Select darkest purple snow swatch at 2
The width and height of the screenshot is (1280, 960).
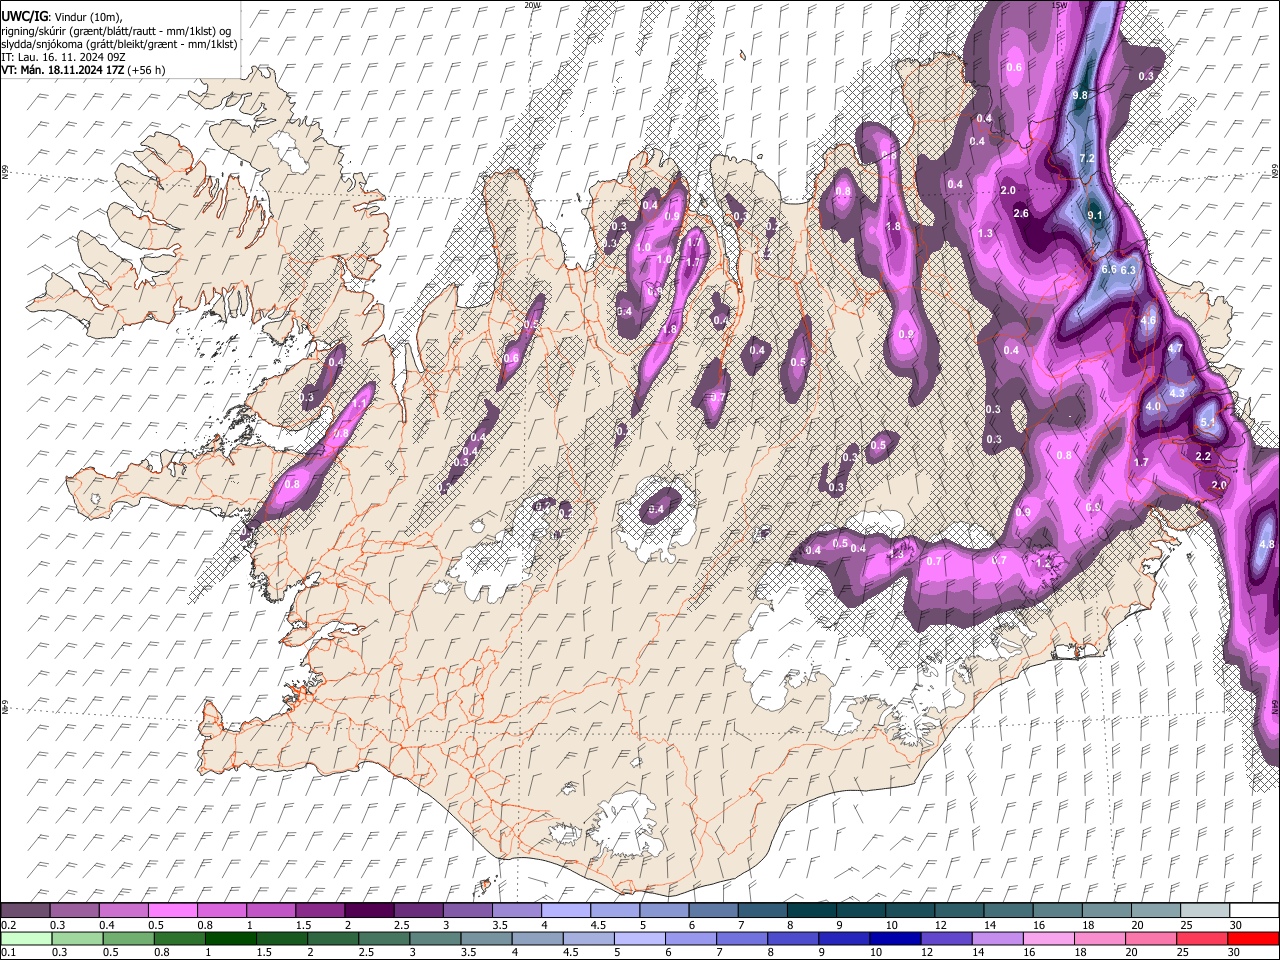pyautogui.click(x=368, y=910)
